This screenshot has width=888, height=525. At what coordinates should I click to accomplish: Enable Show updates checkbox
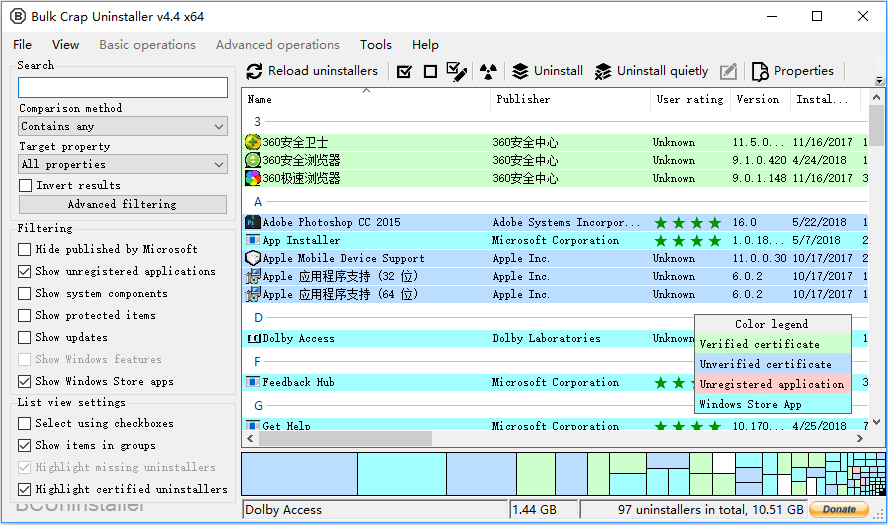click(24, 338)
